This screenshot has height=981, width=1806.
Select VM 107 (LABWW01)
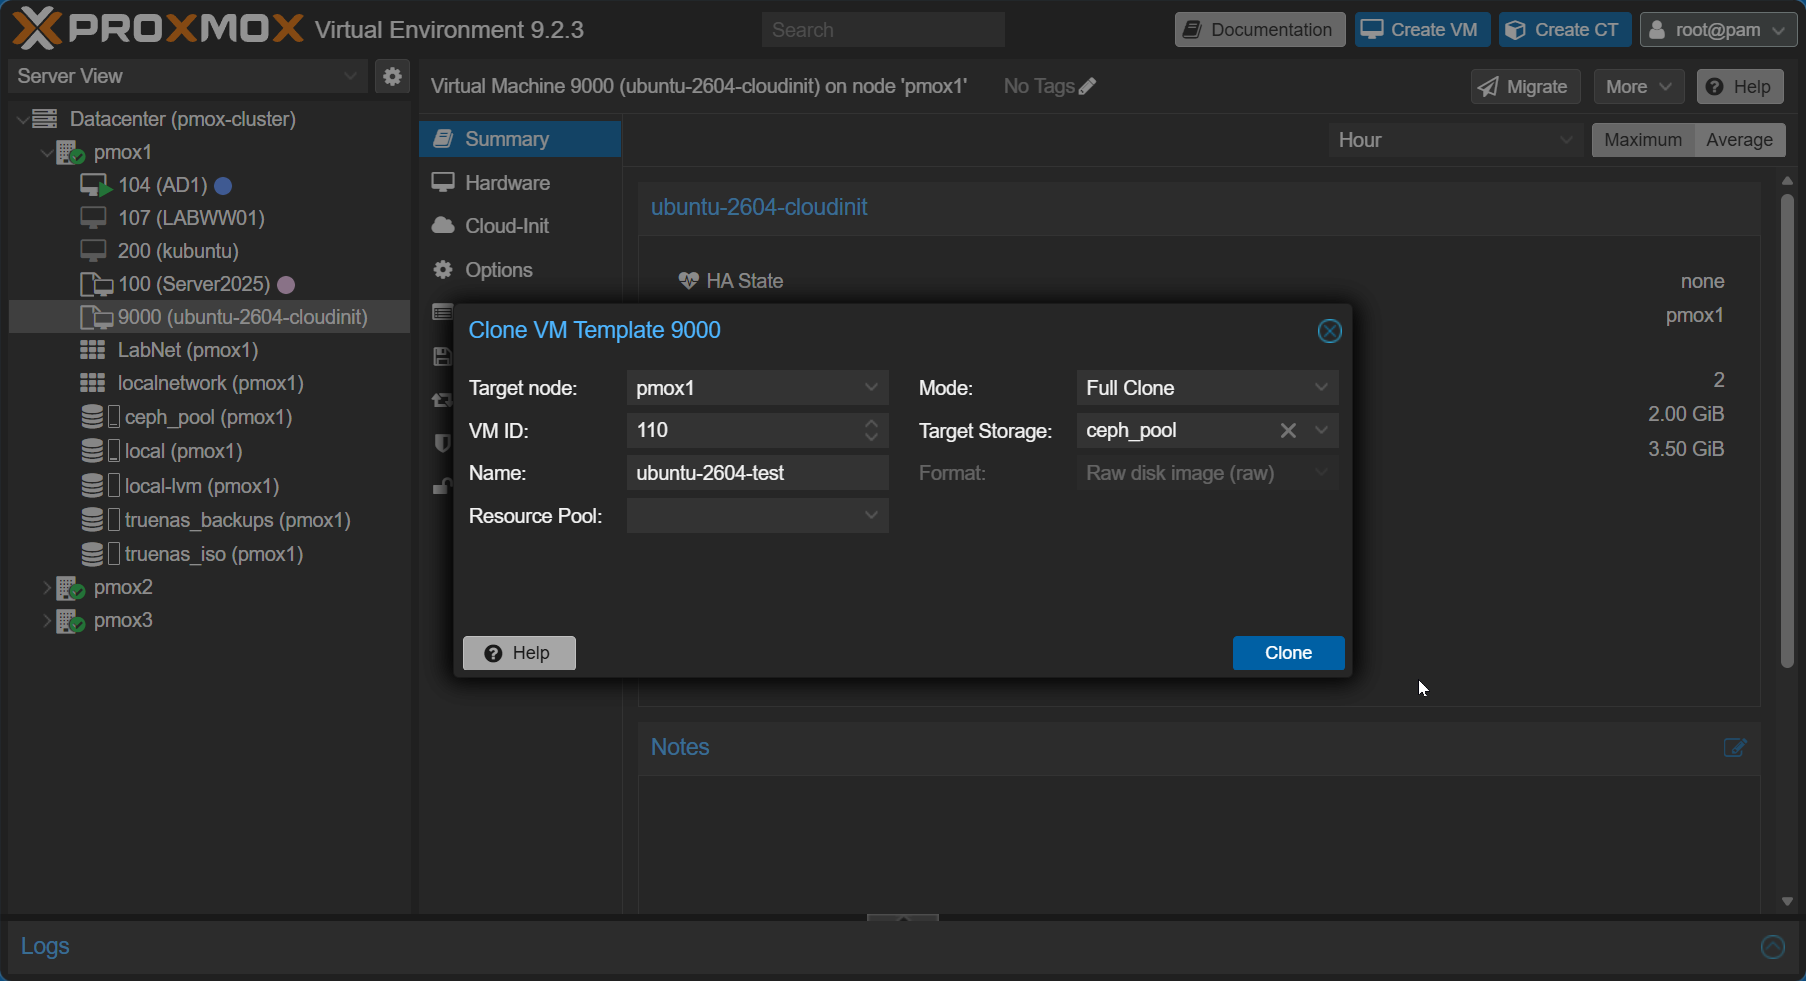coord(209,218)
